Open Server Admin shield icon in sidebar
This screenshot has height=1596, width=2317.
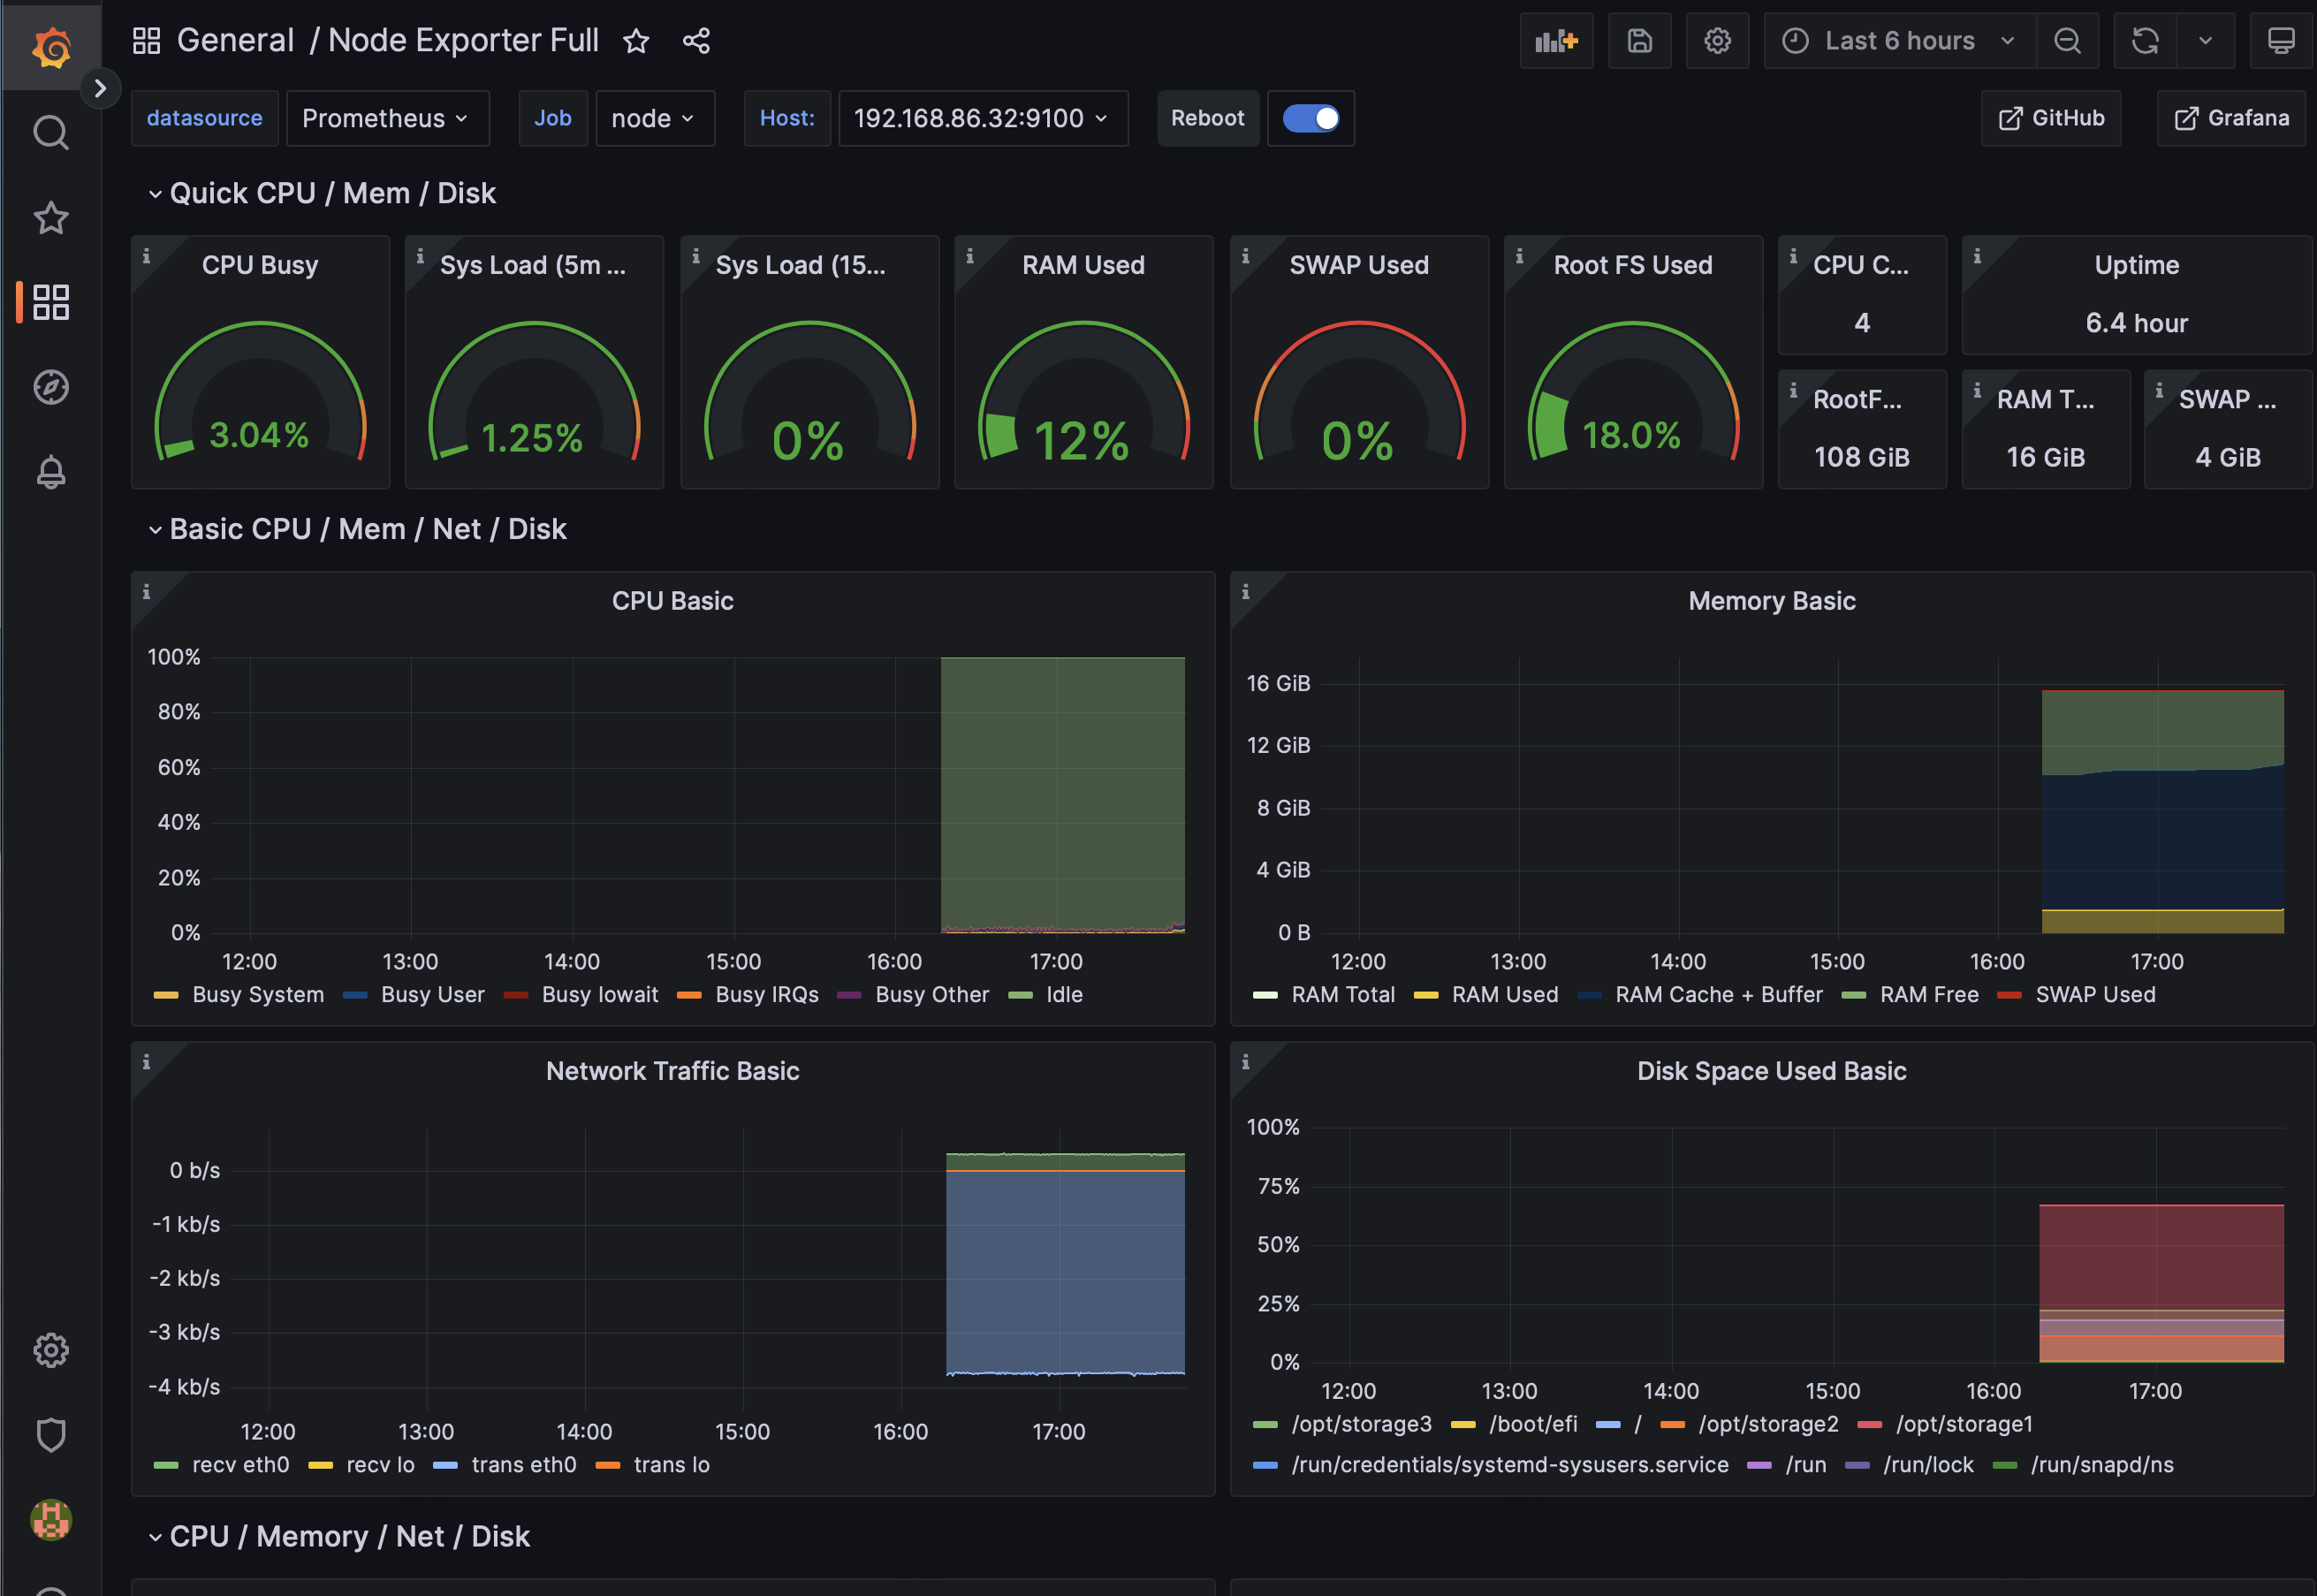pos(51,1435)
